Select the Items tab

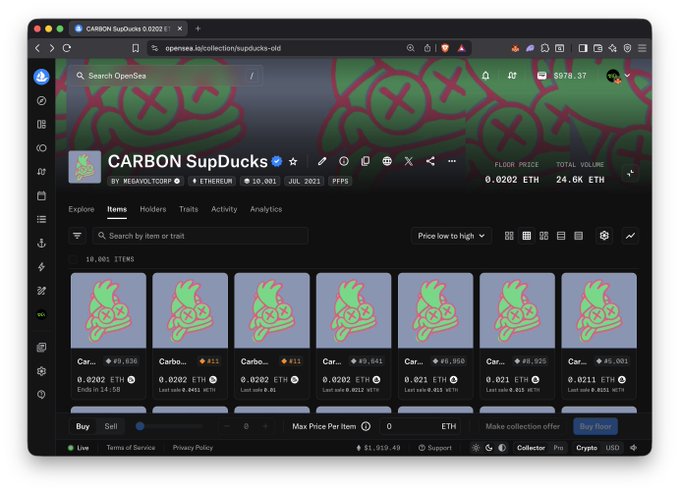pos(117,209)
